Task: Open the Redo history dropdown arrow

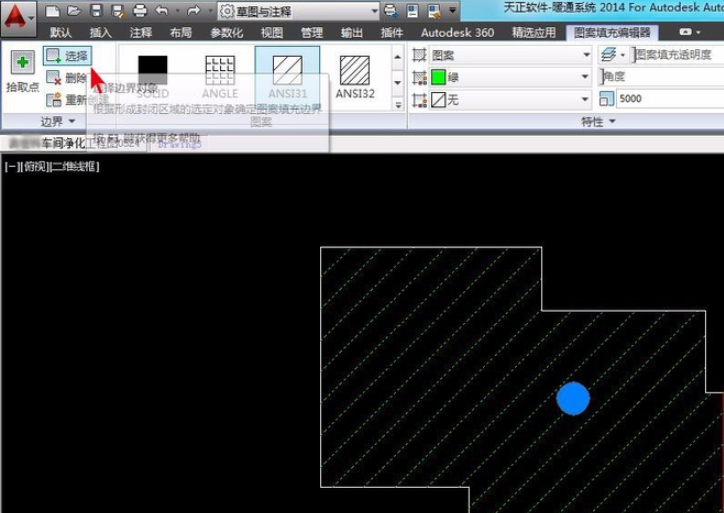Action: 210,11
